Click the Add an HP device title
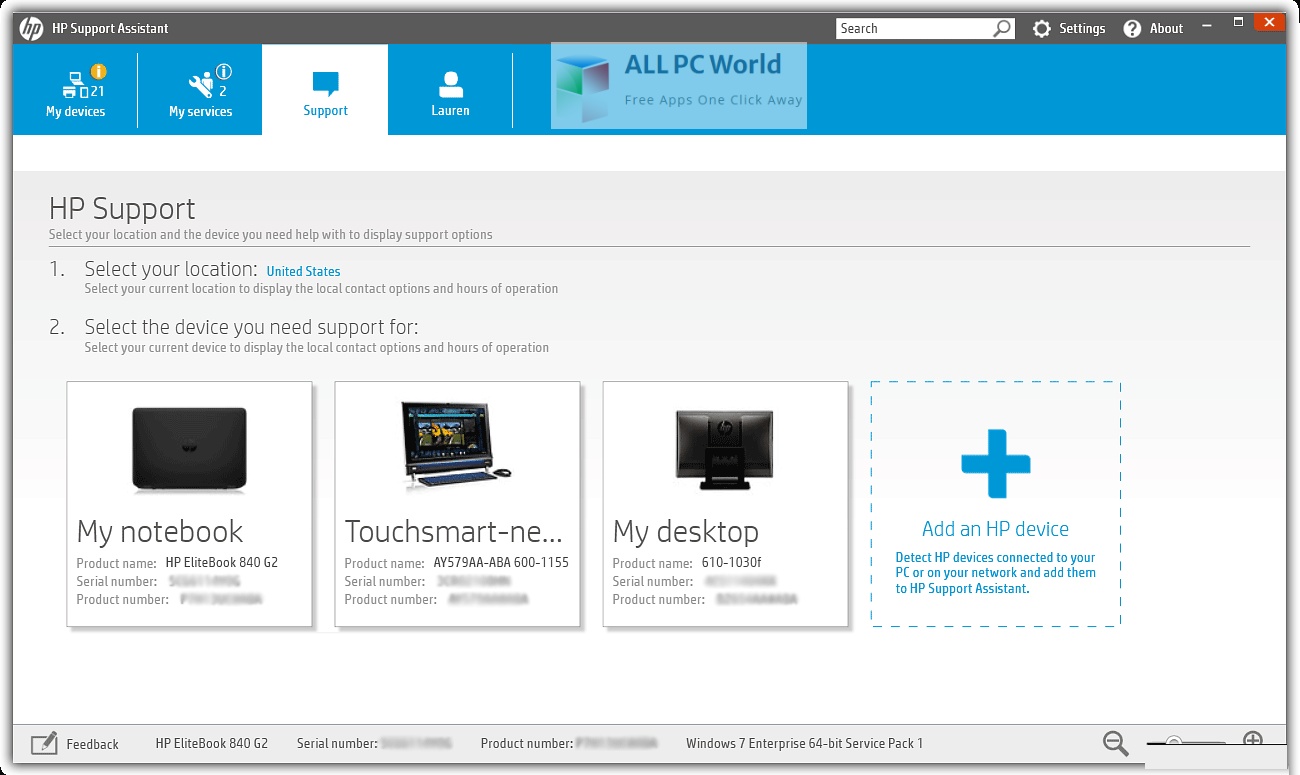This screenshot has width=1300, height=775. click(995, 529)
